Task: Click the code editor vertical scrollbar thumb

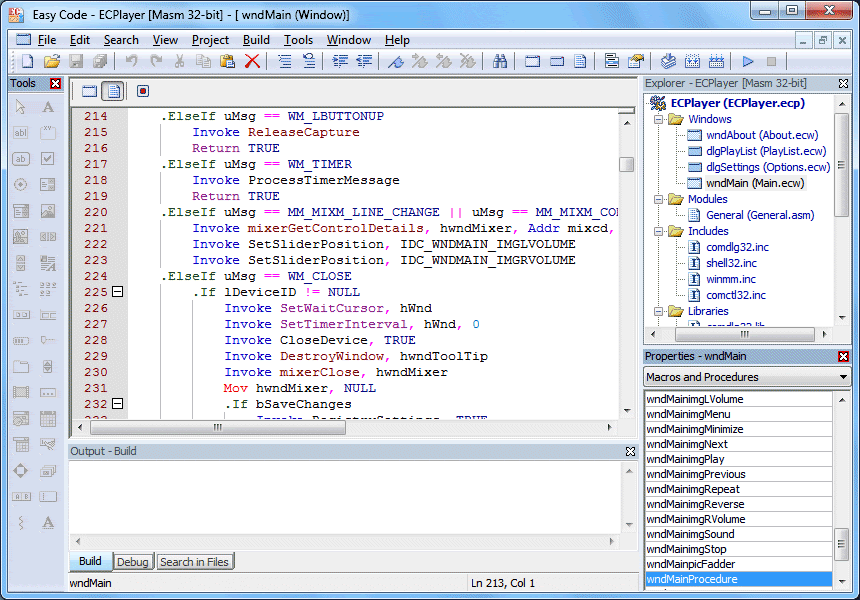Action: (626, 164)
